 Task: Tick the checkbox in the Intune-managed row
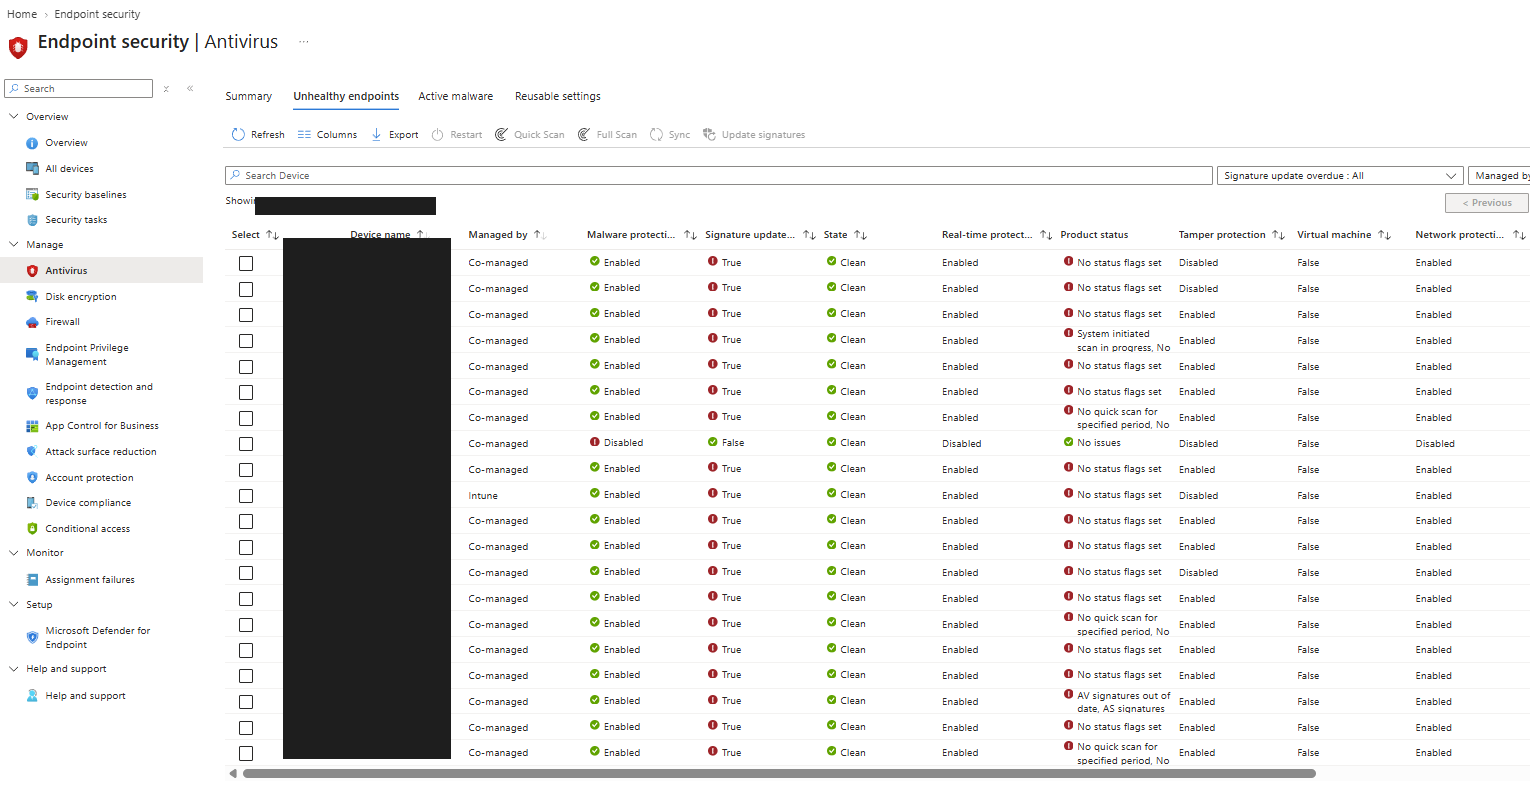point(246,496)
